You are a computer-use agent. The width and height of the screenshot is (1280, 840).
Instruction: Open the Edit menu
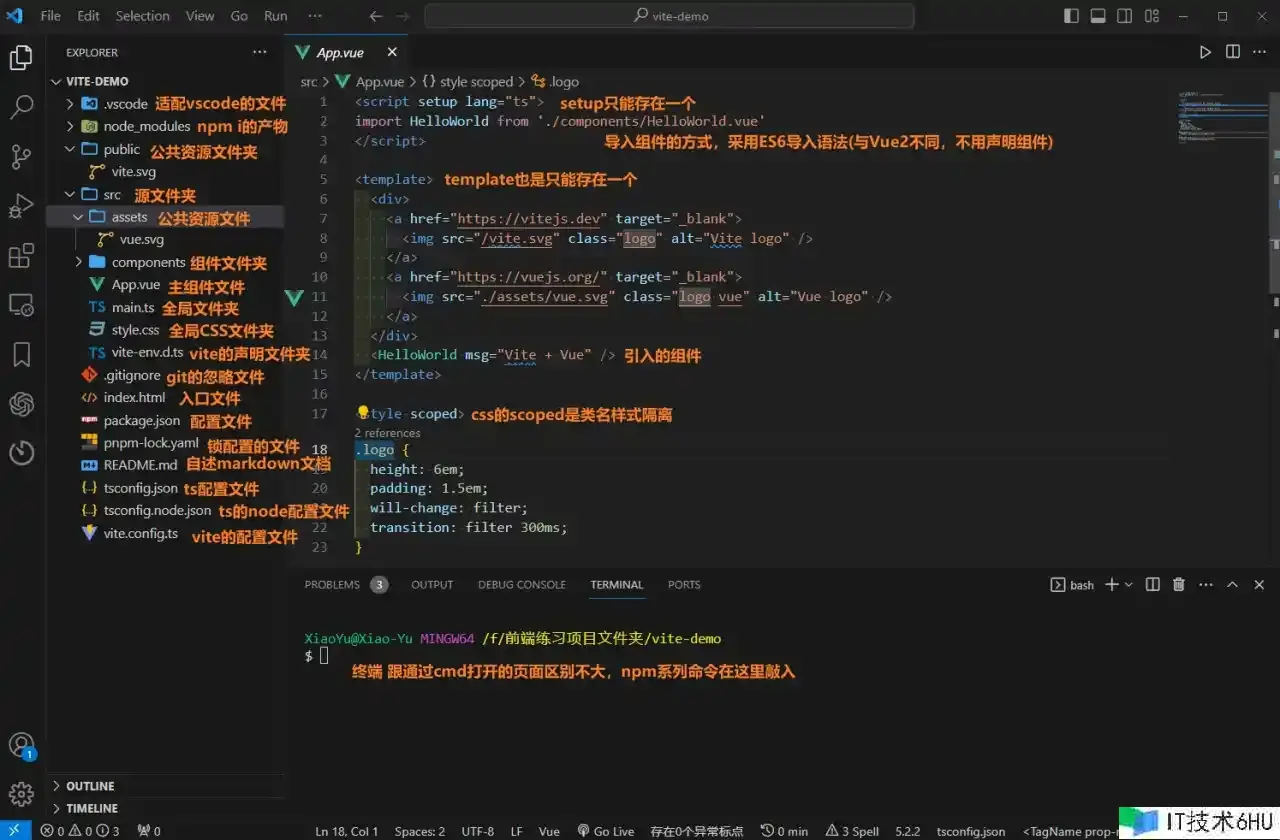pos(88,16)
